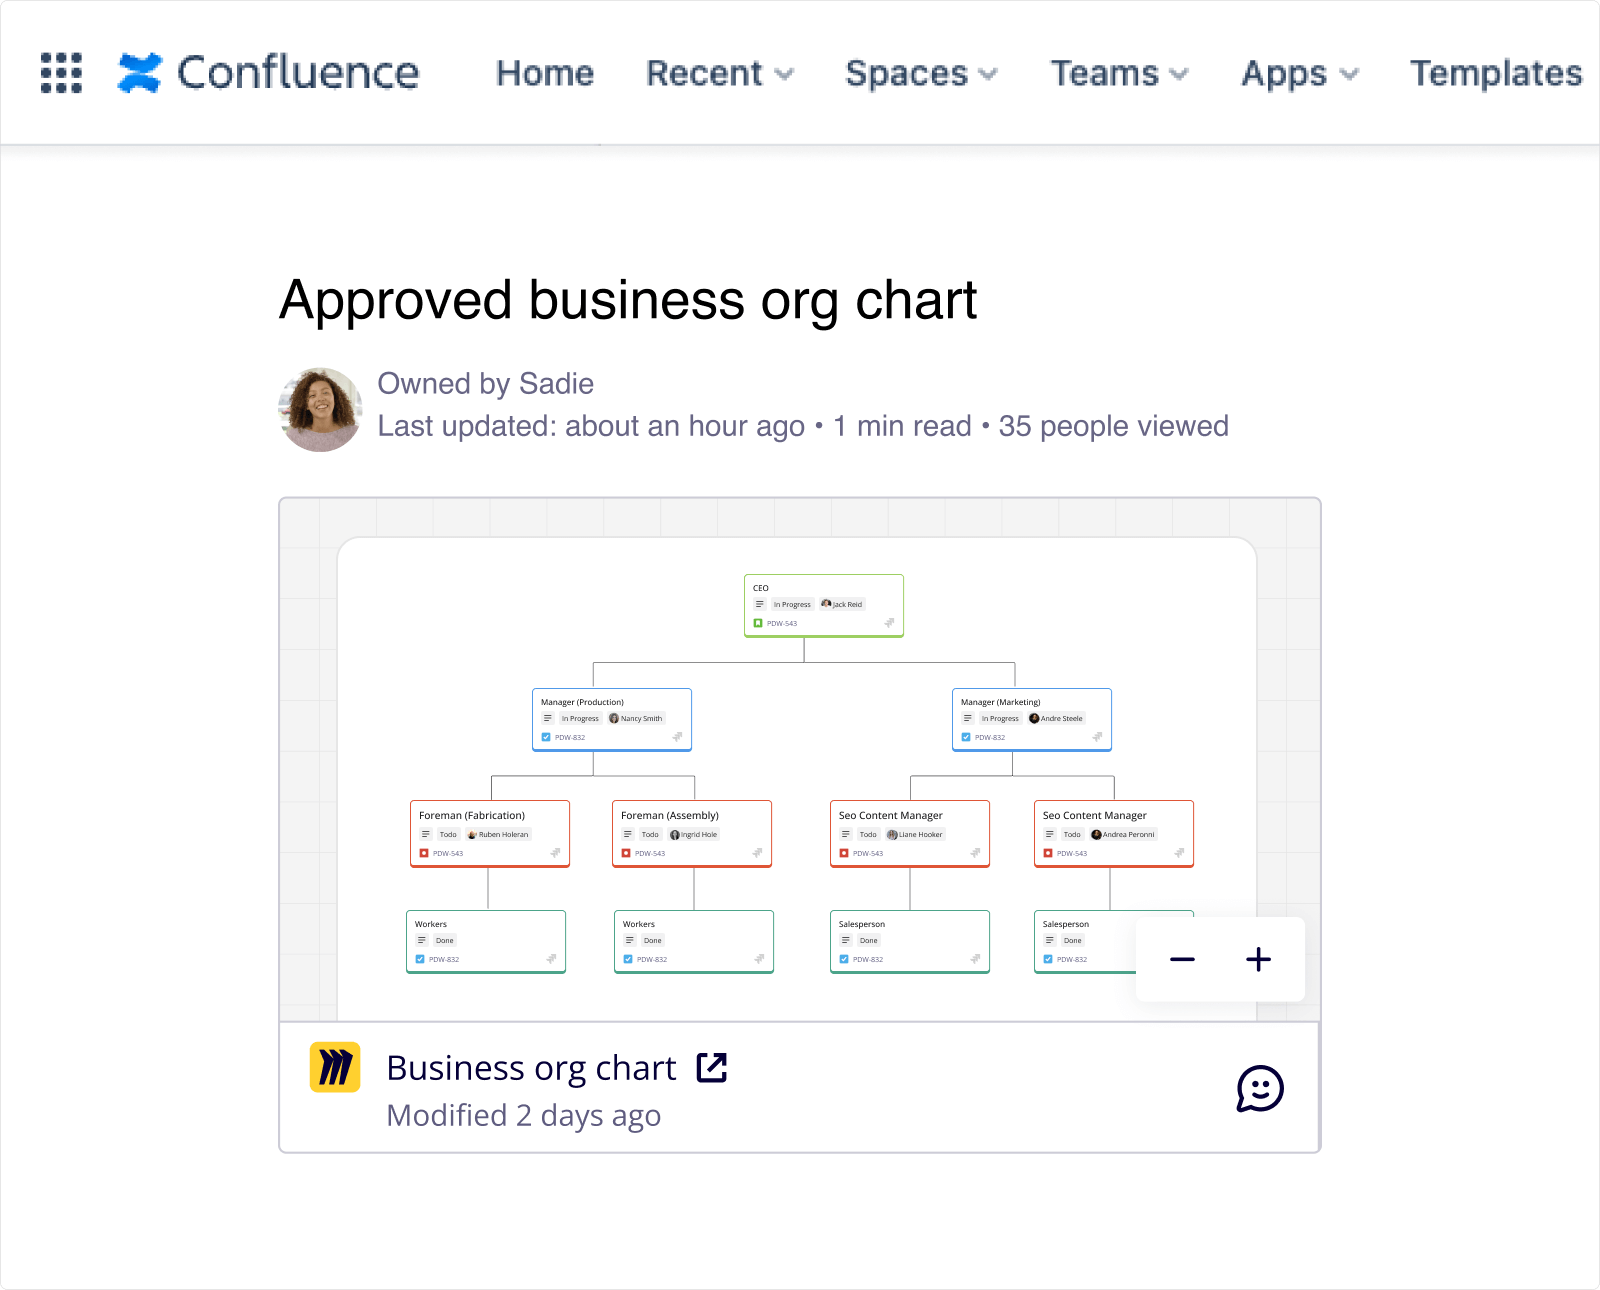Zoom in the org chart with plus
The height and width of the screenshot is (1290, 1600).
1258,960
